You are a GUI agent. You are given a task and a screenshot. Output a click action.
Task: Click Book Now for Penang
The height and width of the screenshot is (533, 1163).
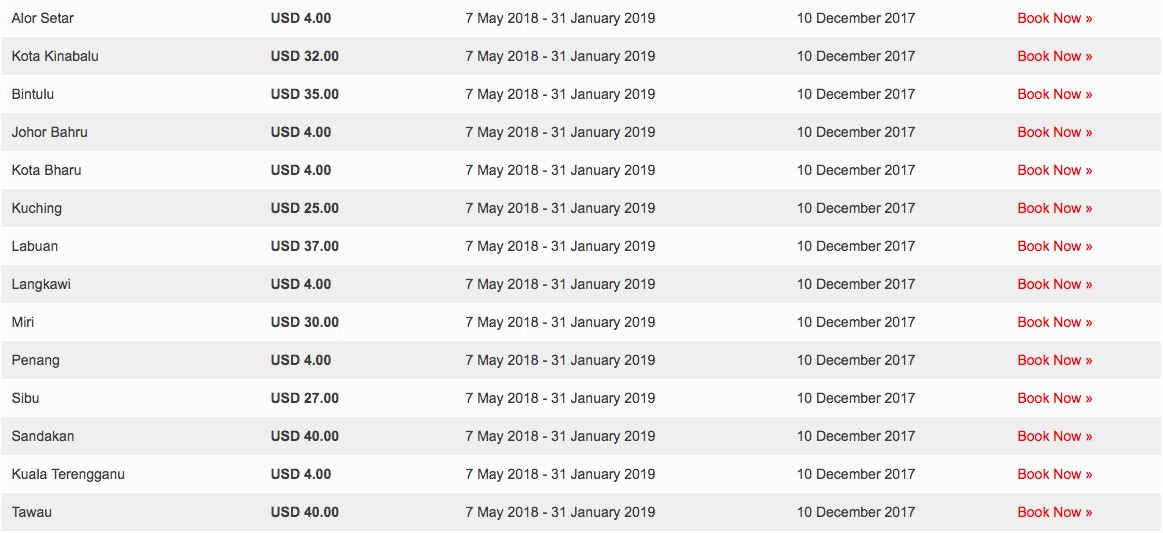[1054, 360]
